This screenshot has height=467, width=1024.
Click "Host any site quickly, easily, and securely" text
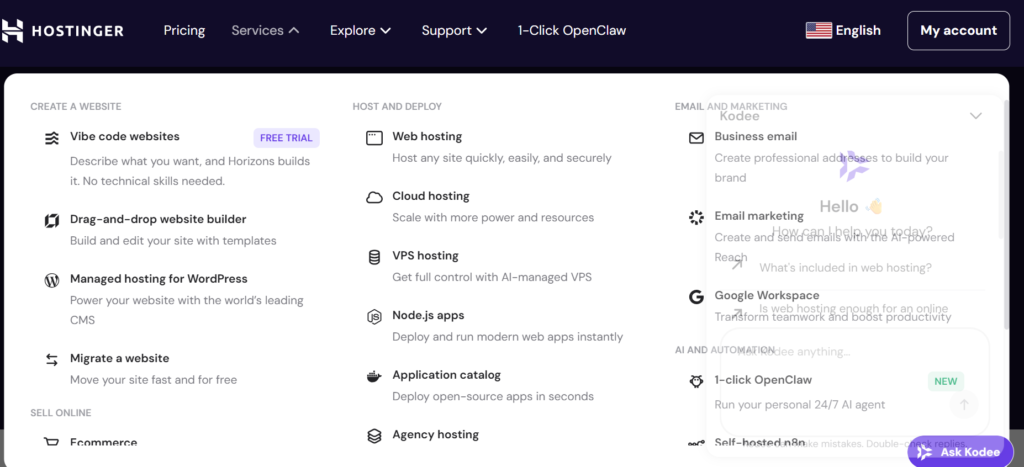[502, 158]
